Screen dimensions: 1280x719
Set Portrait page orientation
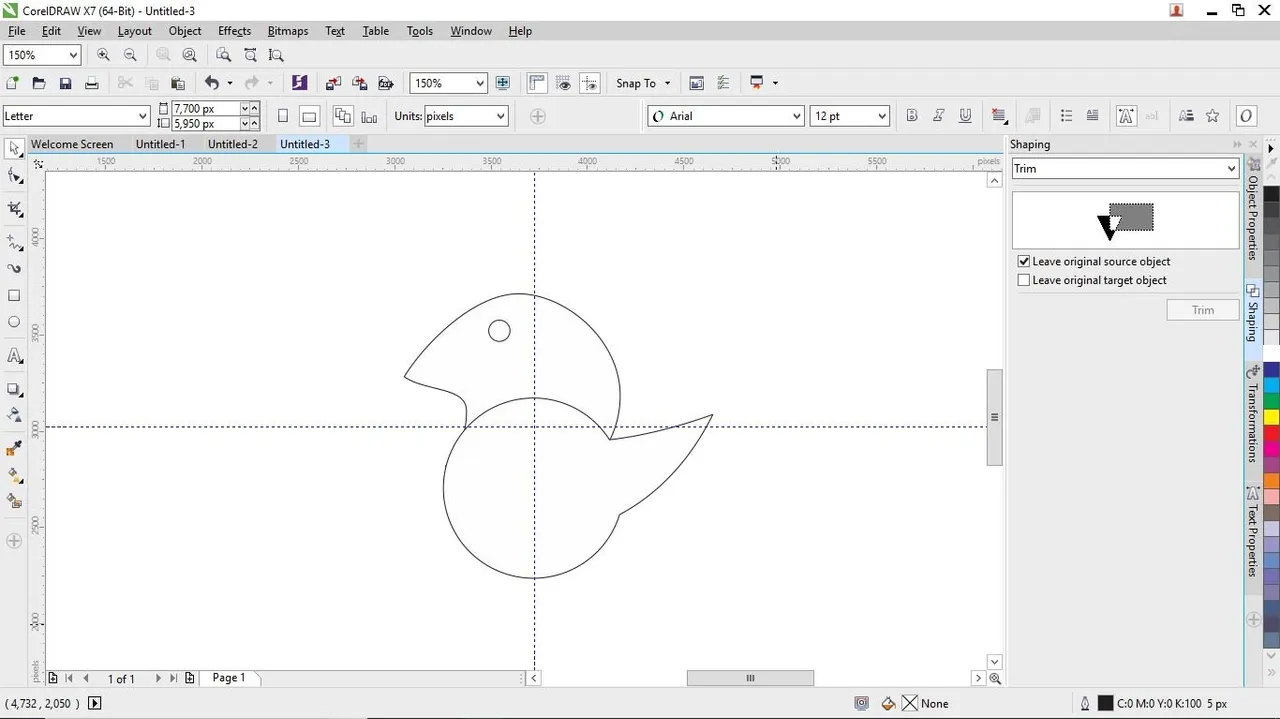pyautogui.click(x=283, y=116)
